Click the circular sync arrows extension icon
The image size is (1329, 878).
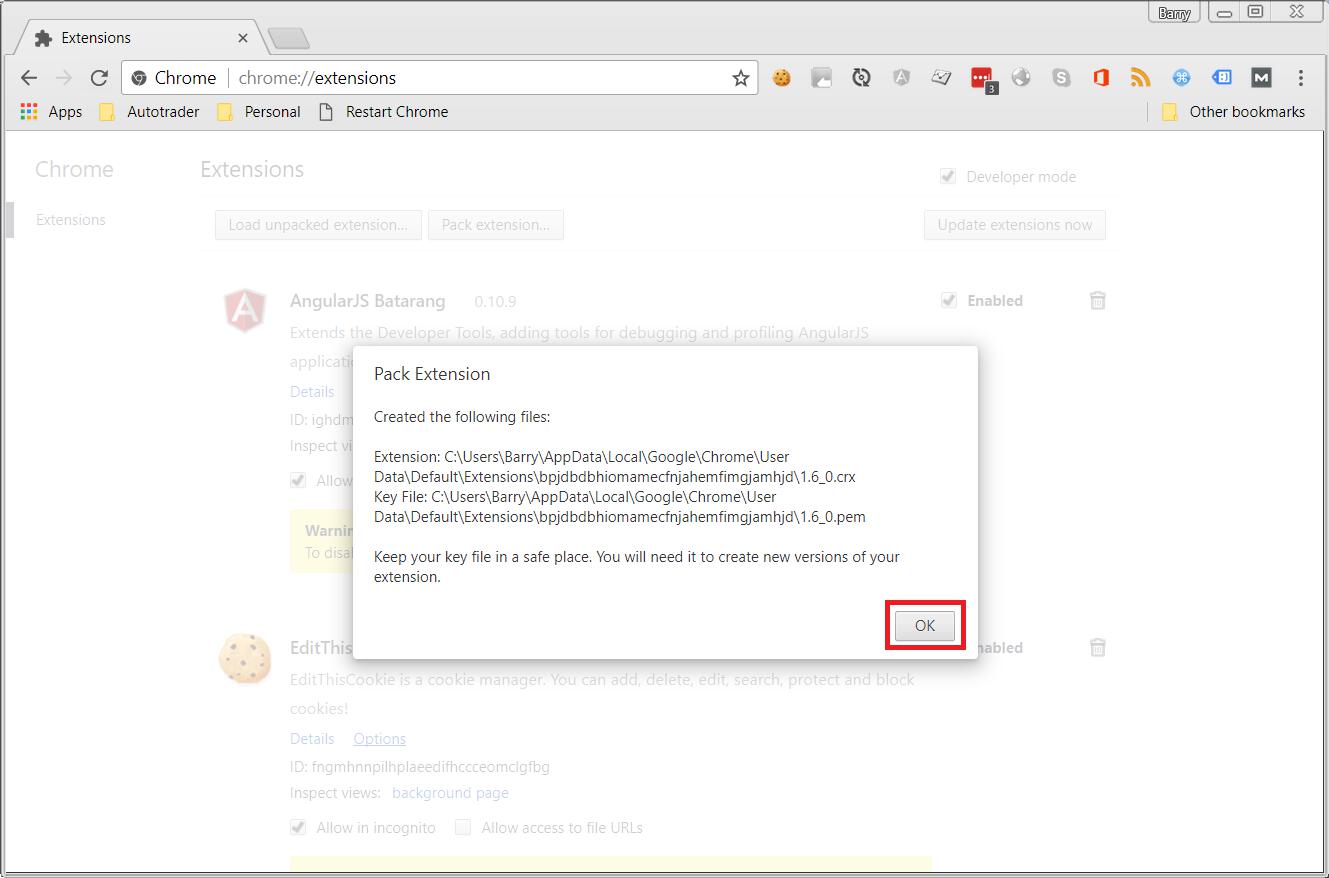click(x=861, y=78)
